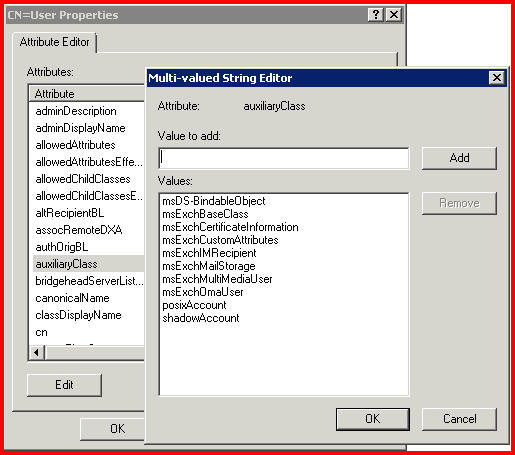Viewport: 515px width, 455px height.
Task: Click the Remove button
Action: click(459, 203)
